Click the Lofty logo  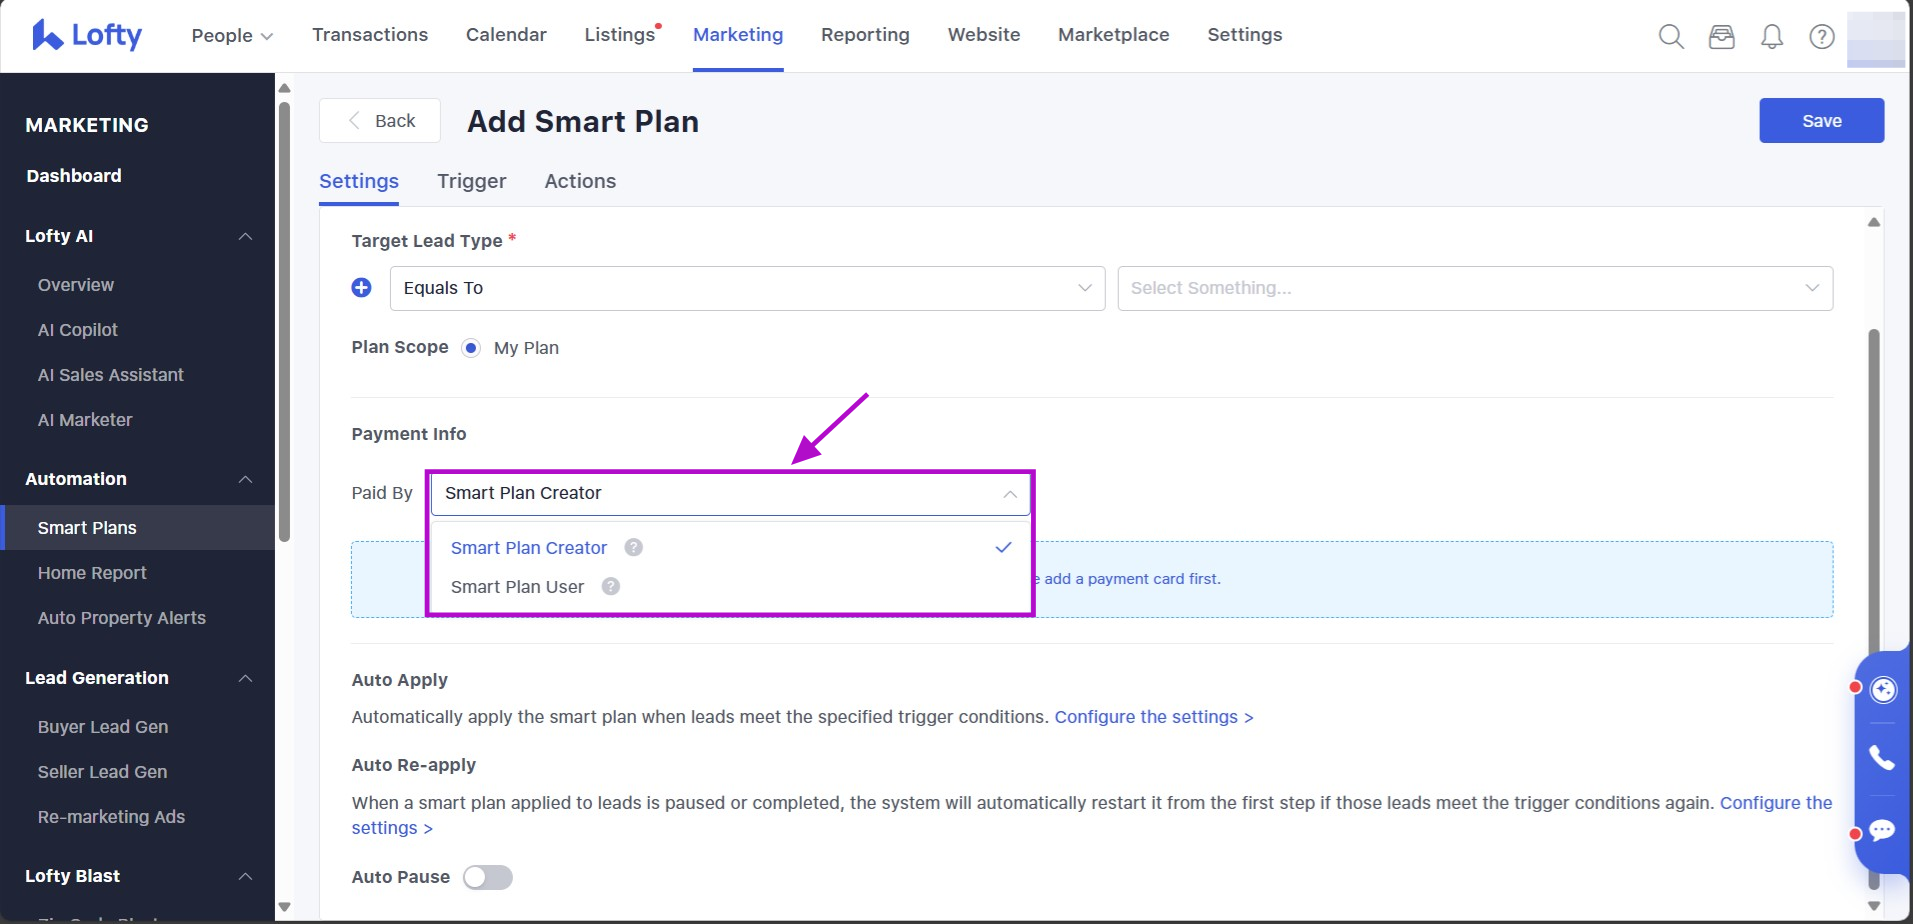[87, 35]
